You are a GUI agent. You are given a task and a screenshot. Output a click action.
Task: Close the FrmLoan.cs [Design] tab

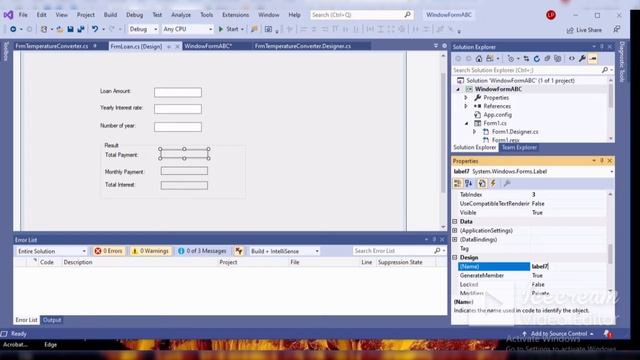tap(177, 47)
